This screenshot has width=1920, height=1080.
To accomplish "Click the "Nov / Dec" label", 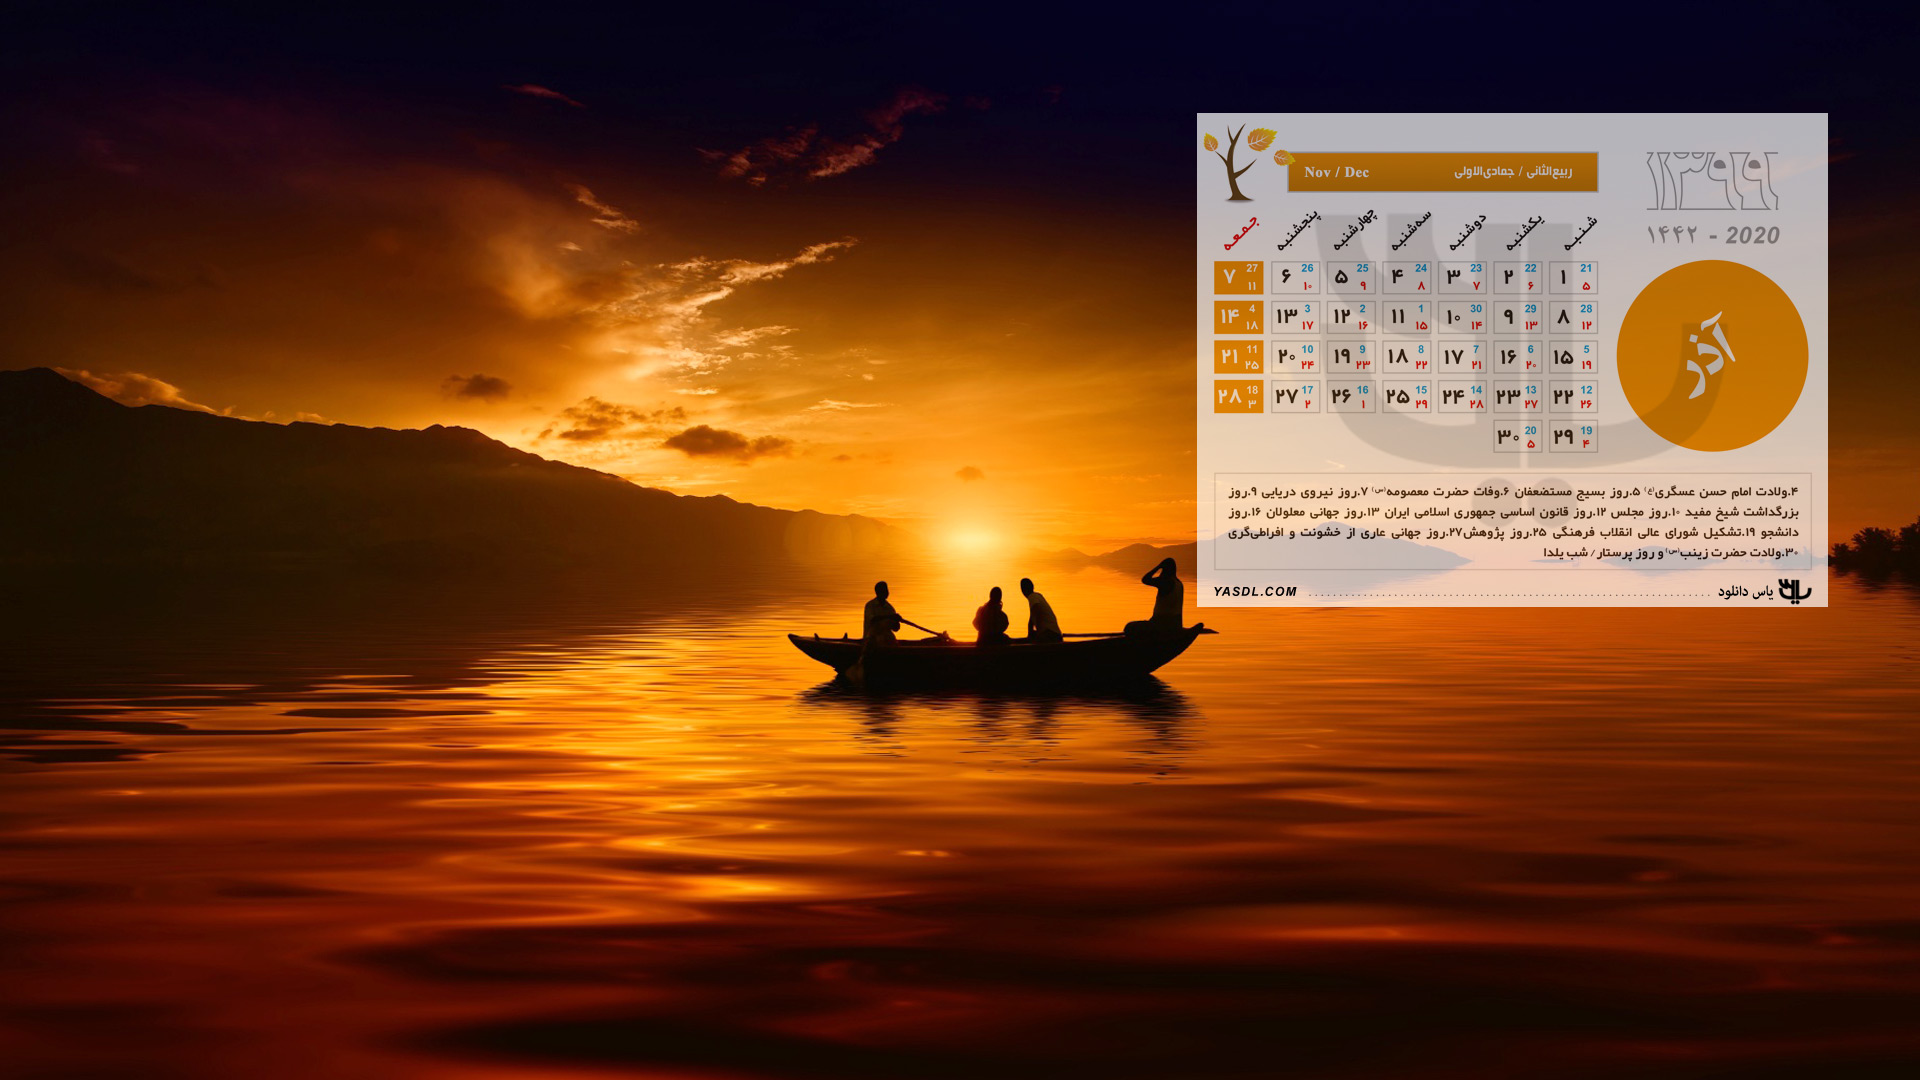I will [1336, 172].
